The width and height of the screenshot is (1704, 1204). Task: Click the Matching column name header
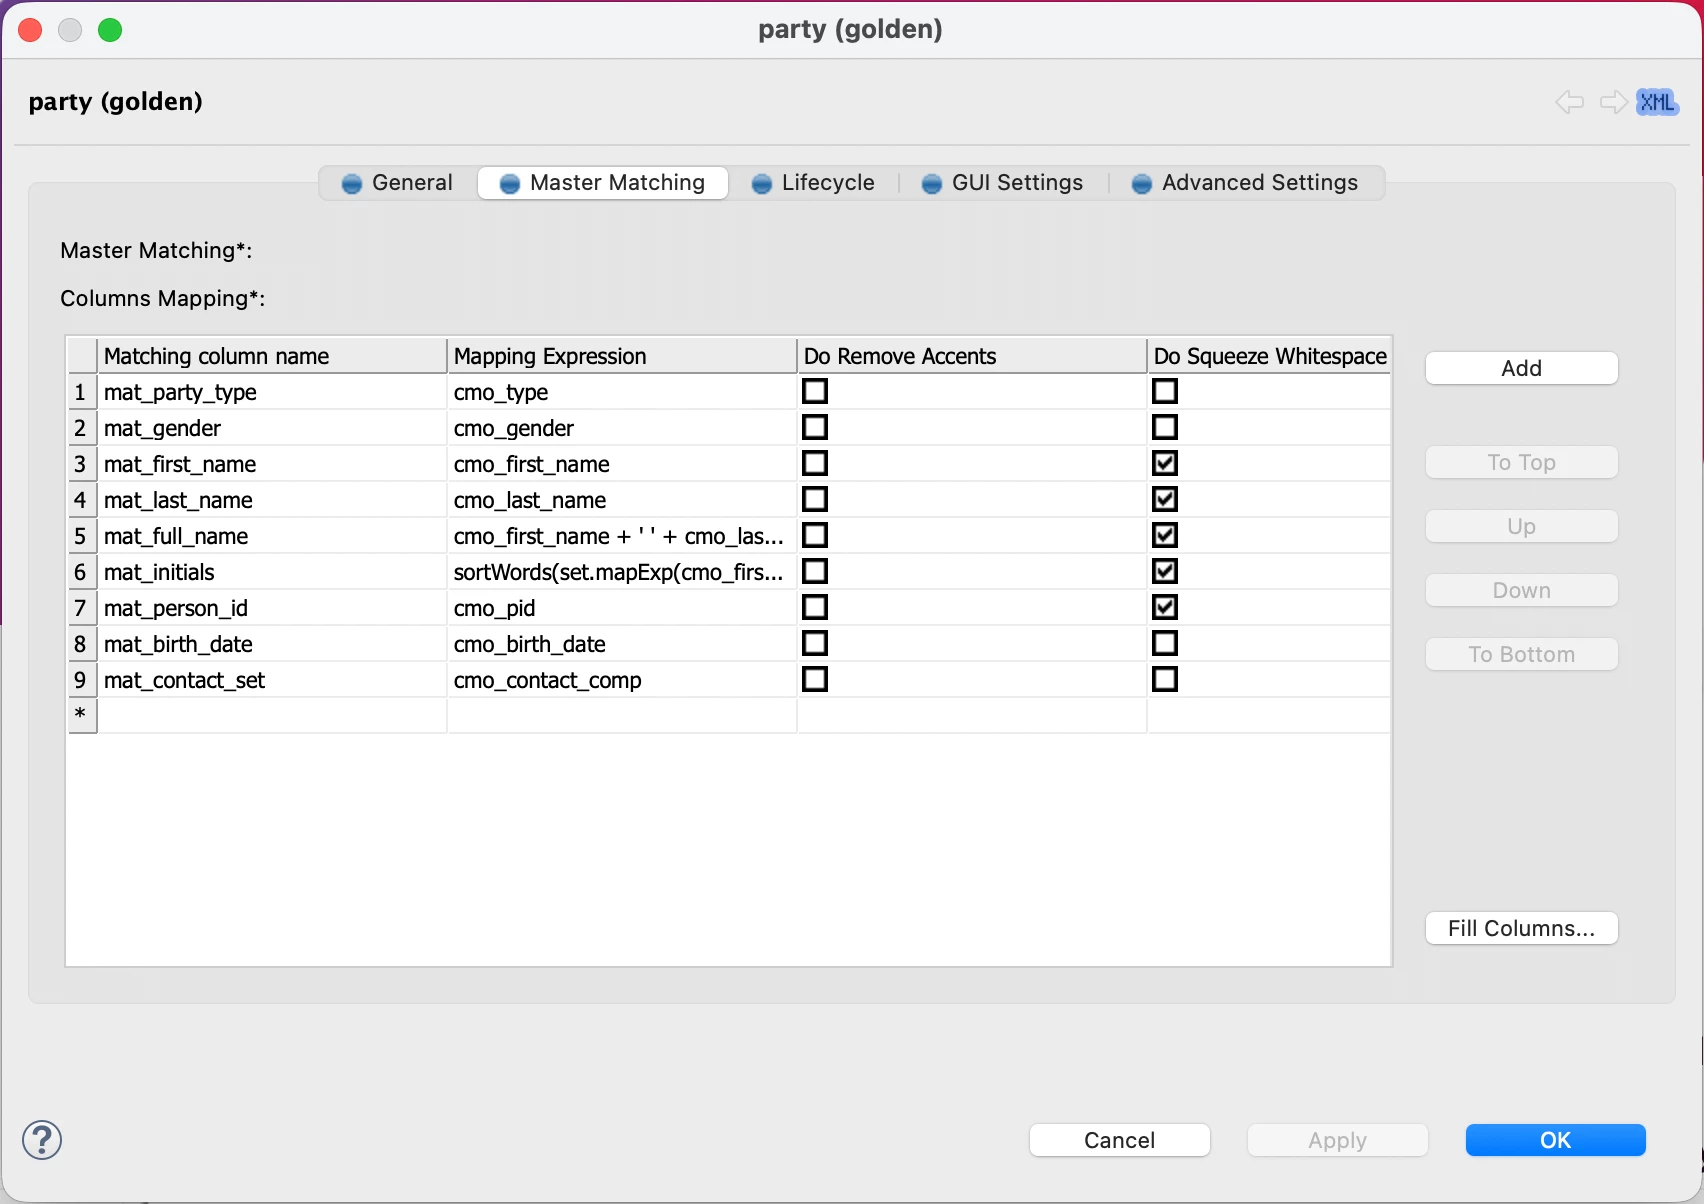pyautogui.click(x=272, y=356)
